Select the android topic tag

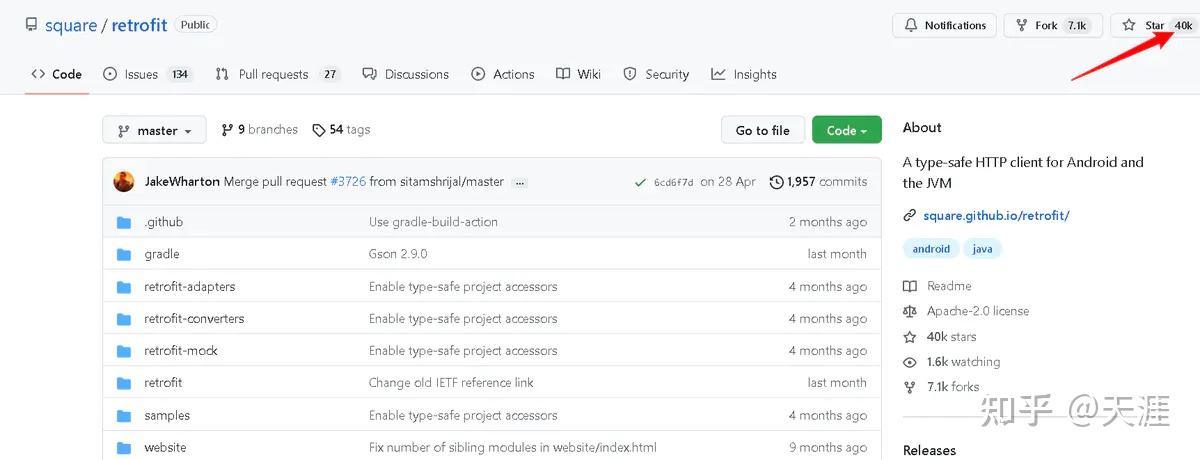[x=931, y=249]
